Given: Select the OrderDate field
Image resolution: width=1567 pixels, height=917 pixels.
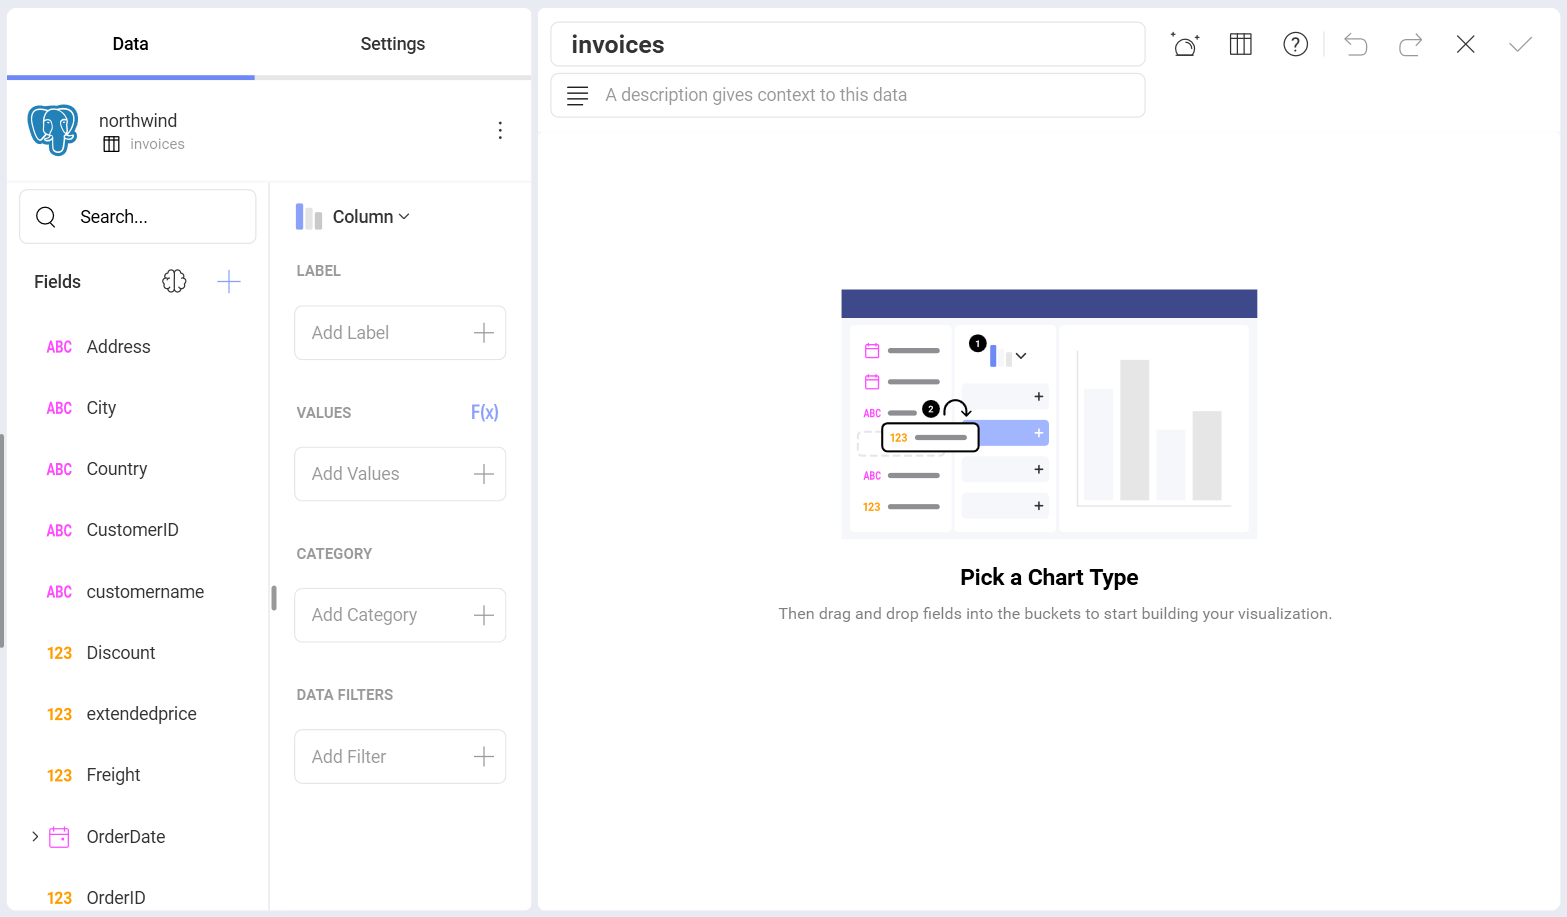Looking at the screenshot, I should tap(126, 837).
